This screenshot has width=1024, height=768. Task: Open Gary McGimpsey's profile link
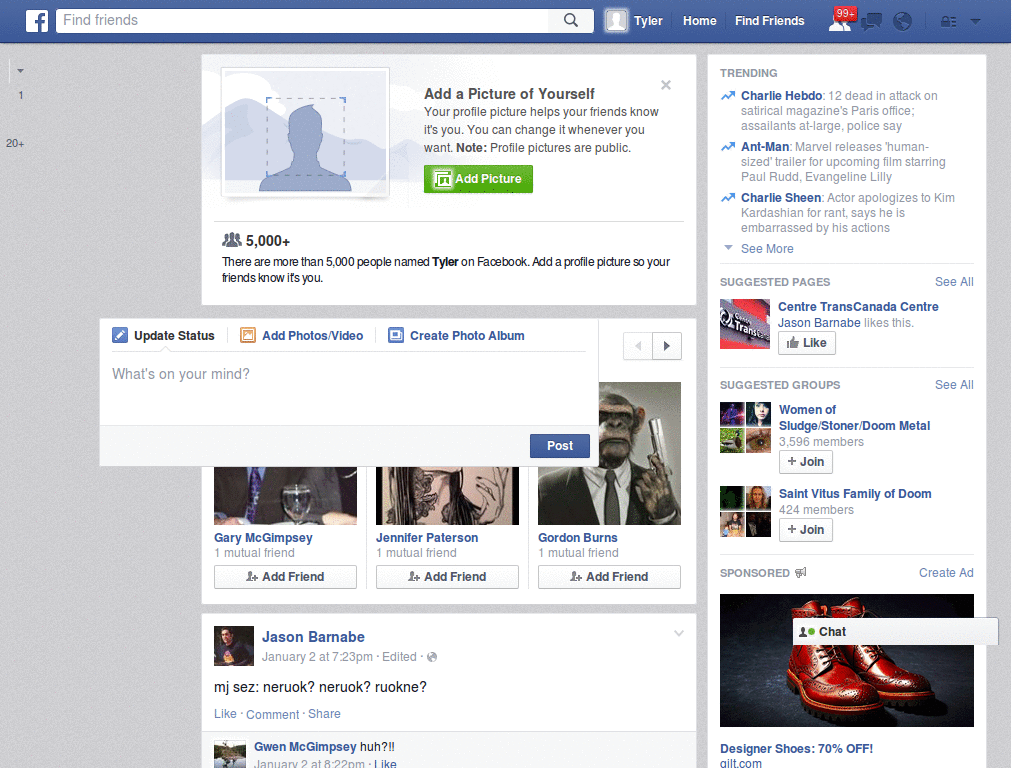pos(263,537)
